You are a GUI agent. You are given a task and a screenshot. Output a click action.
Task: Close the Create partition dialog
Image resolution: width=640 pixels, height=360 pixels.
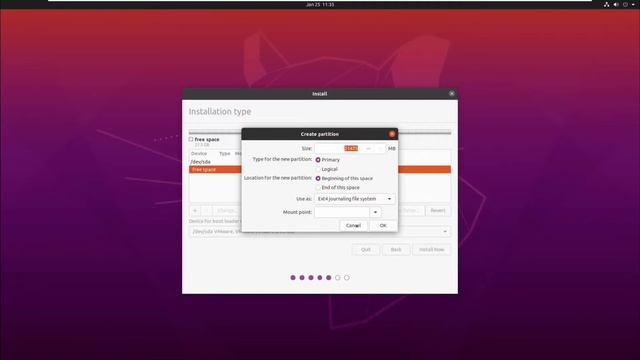pyautogui.click(x=392, y=134)
